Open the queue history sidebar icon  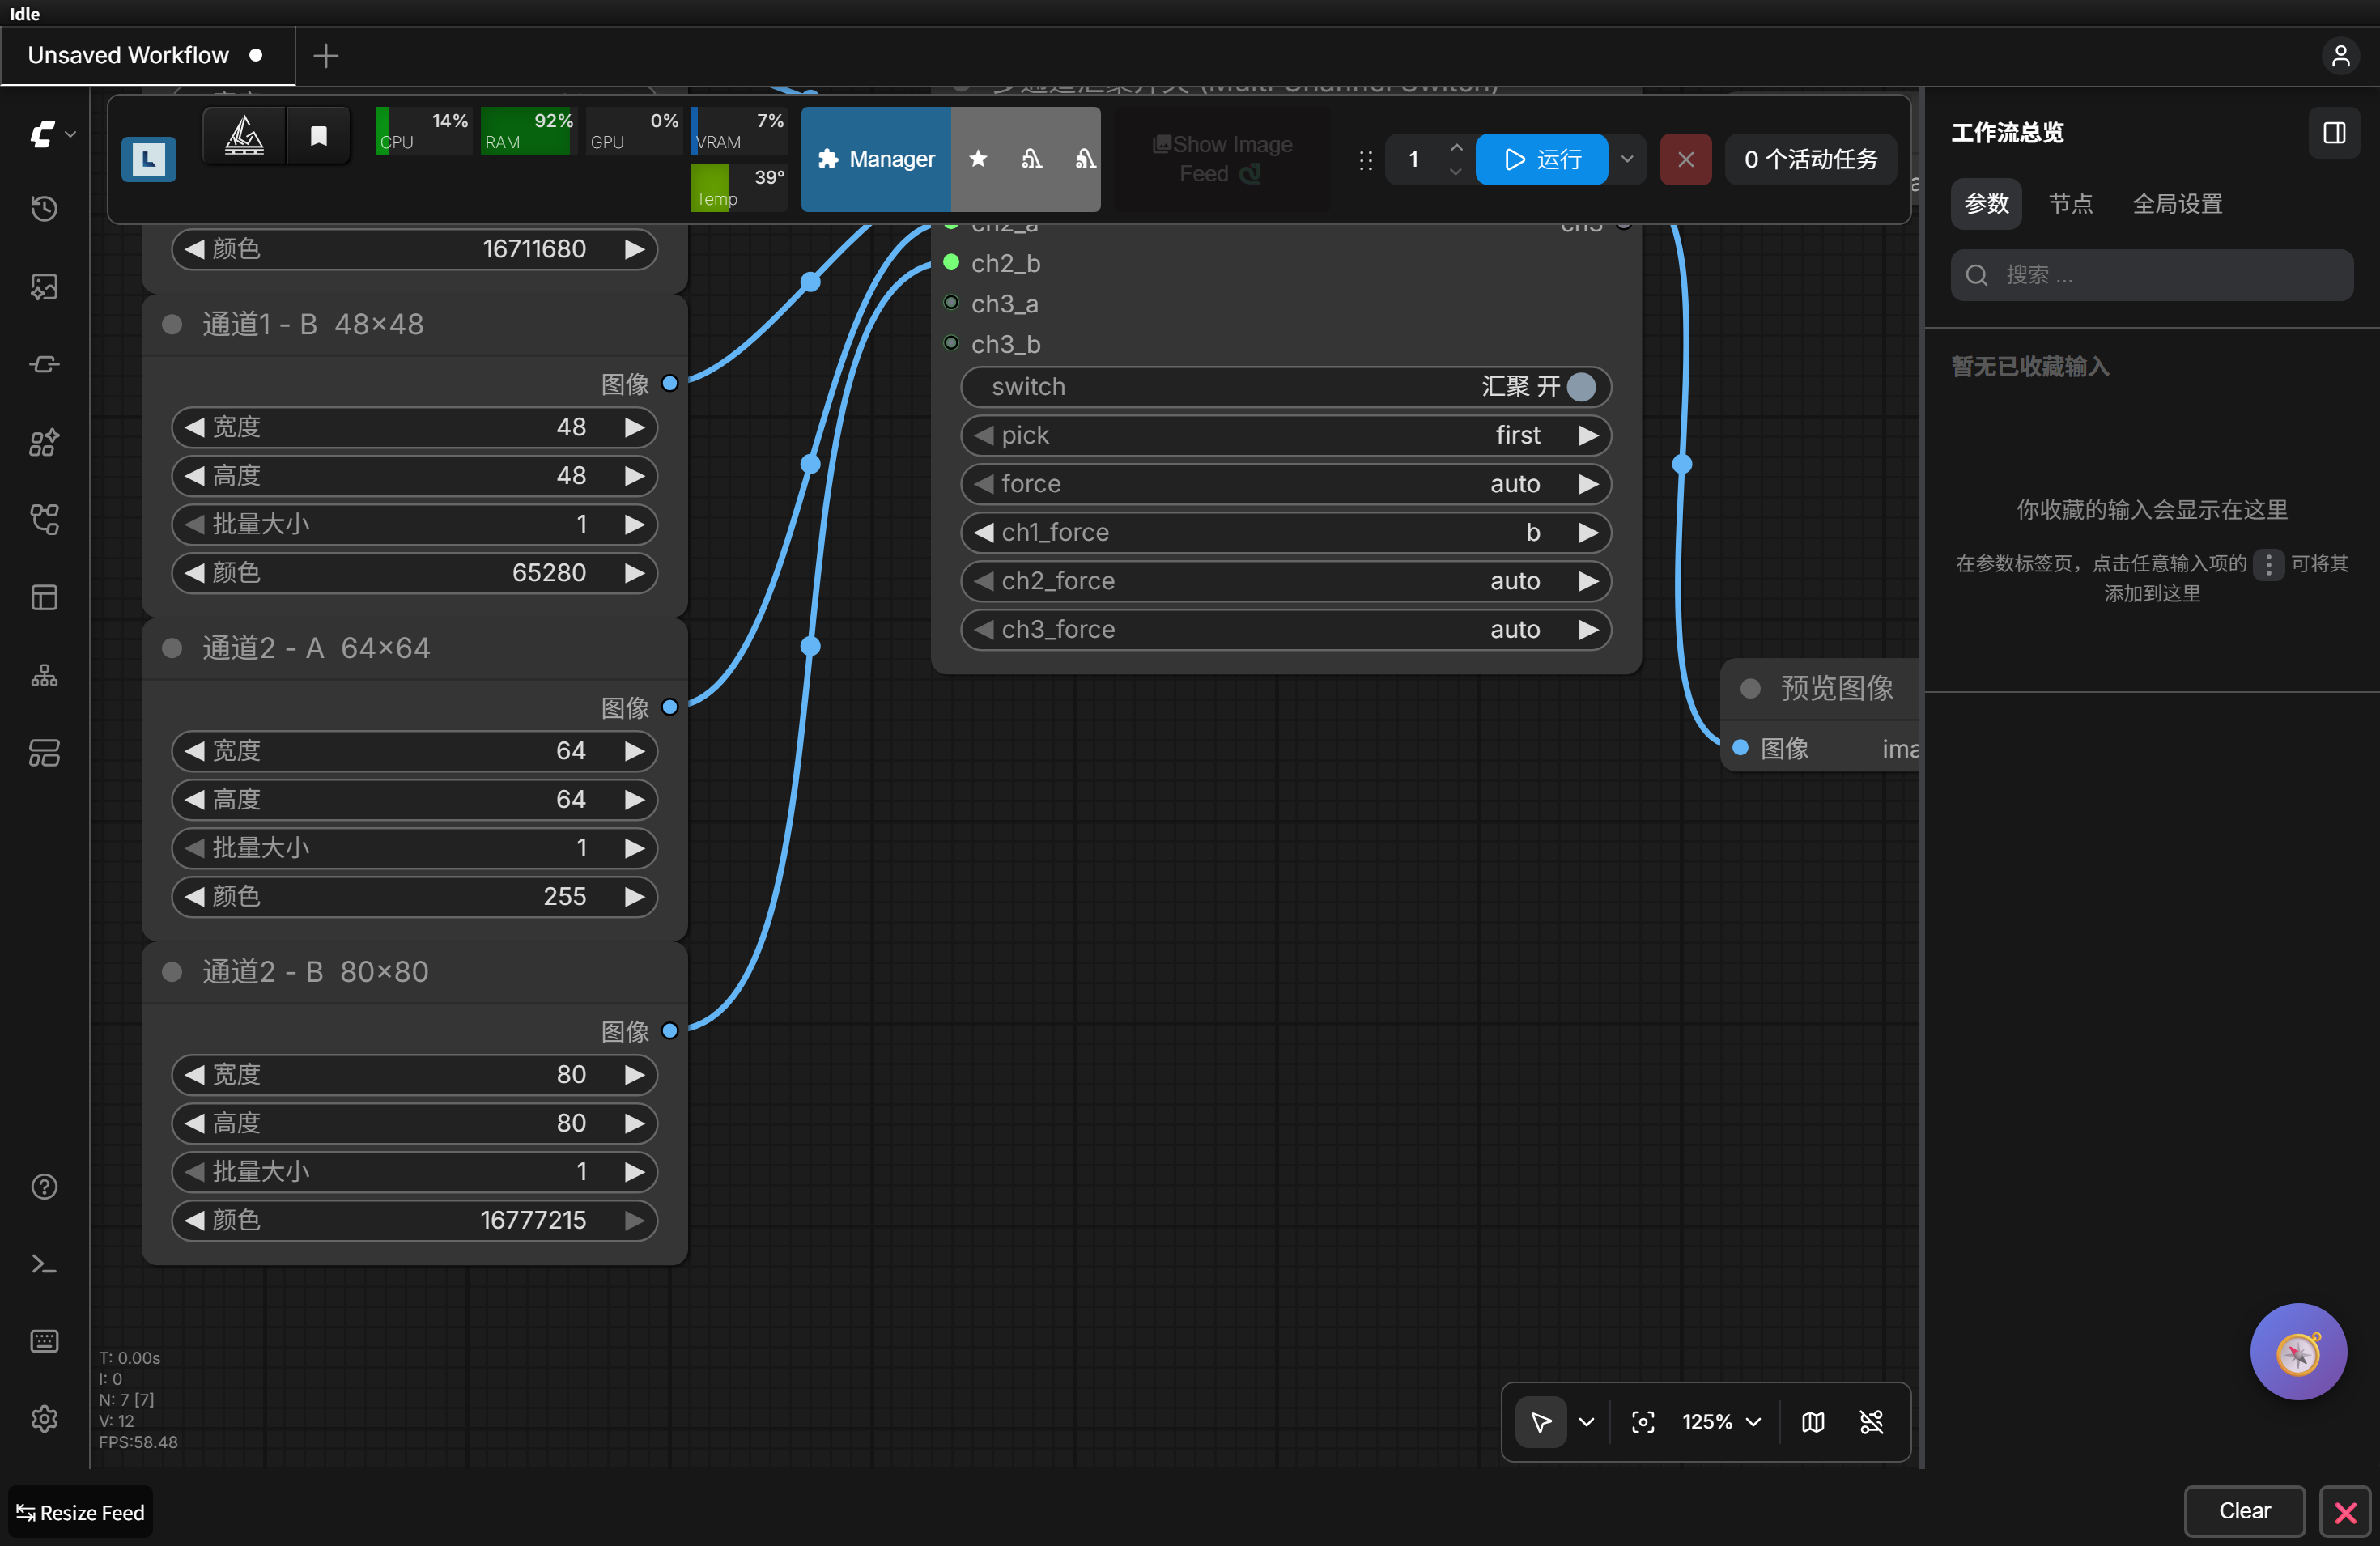(x=44, y=209)
